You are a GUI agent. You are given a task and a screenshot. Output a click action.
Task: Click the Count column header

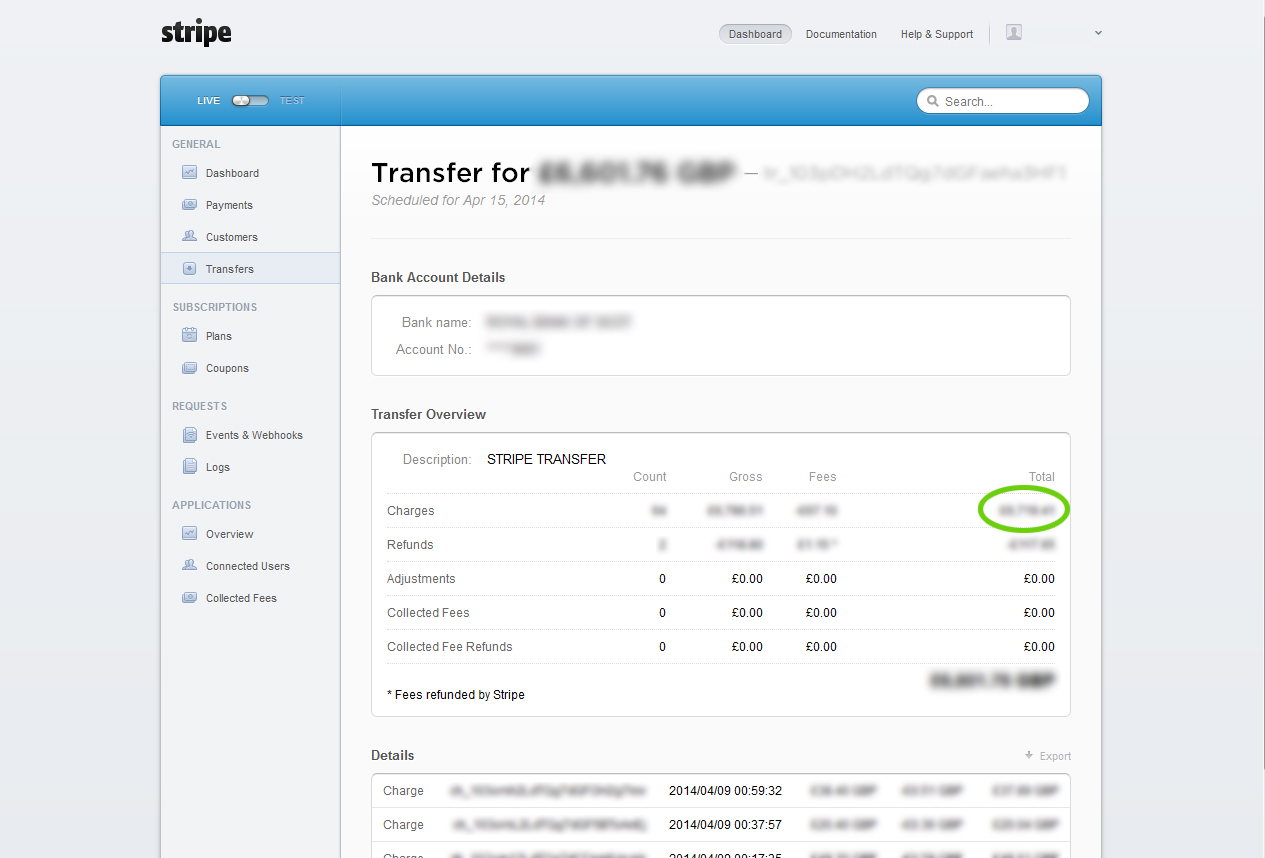click(650, 477)
